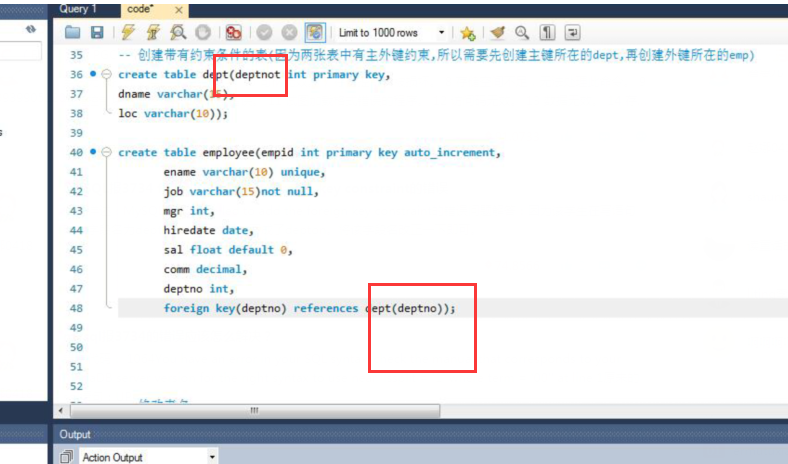788x464 pixels.
Task: Run Explain on the current statement
Action: click(178, 33)
